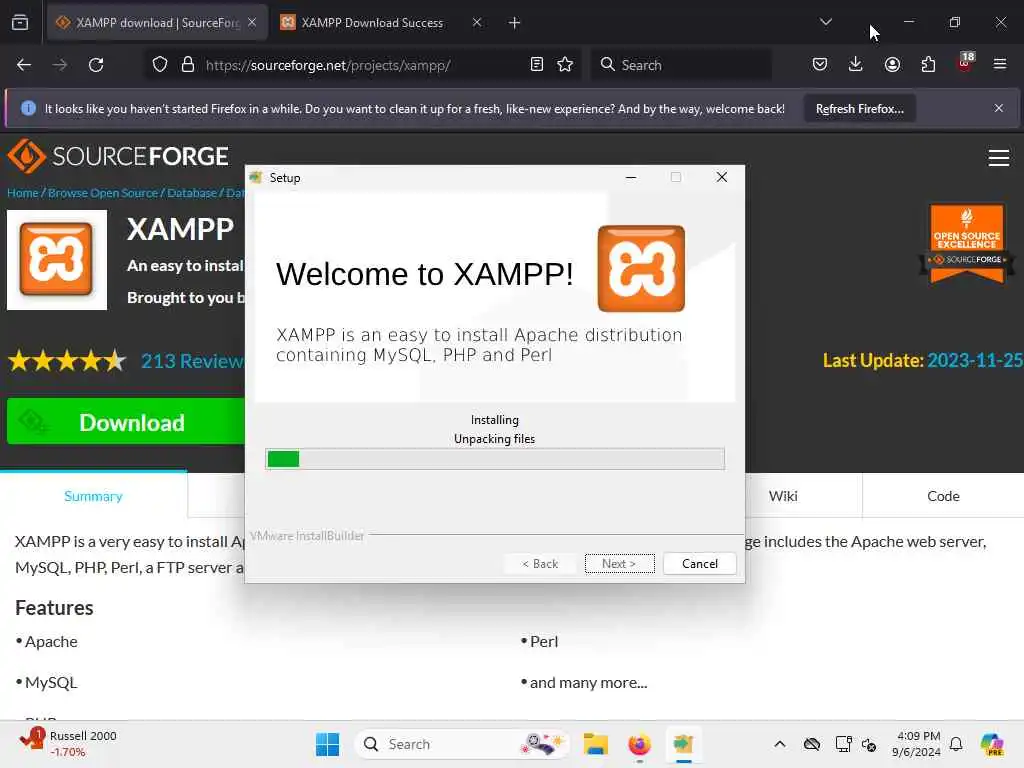The image size is (1024, 768).
Task: Click the SourceForge logo
Action: pos(118,156)
